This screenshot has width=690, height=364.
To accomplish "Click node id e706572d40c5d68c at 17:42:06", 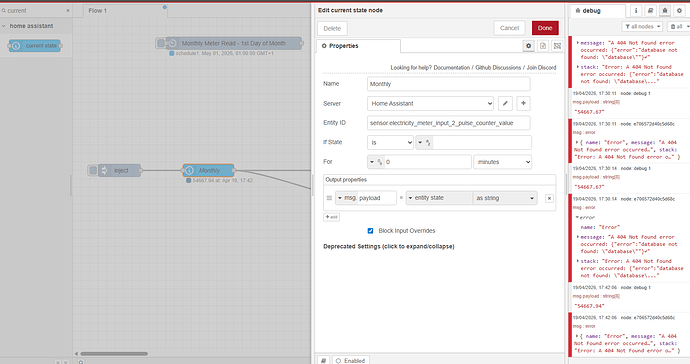I will pyautogui.click(x=647, y=317).
